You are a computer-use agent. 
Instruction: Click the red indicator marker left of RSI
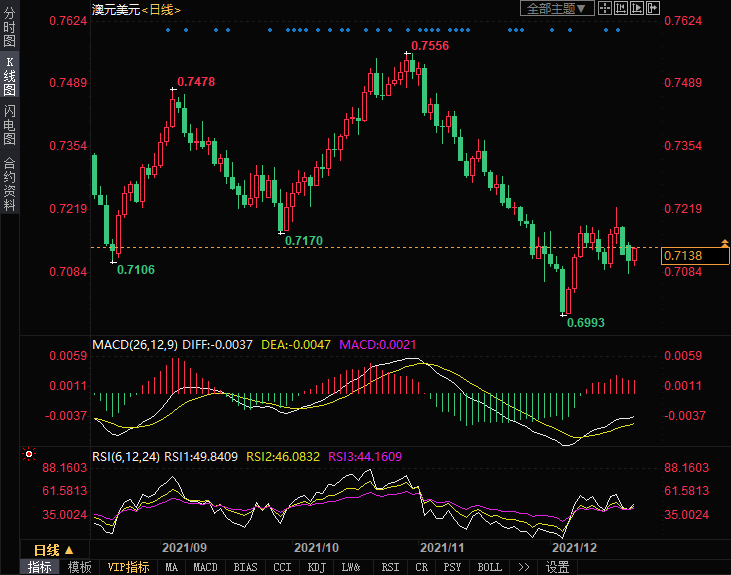click(28, 456)
